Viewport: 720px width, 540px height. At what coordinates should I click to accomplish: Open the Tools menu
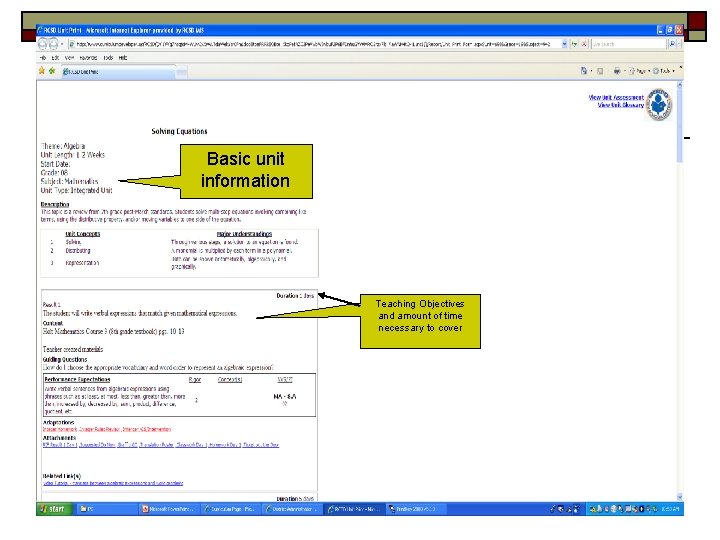[x=108, y=58]
